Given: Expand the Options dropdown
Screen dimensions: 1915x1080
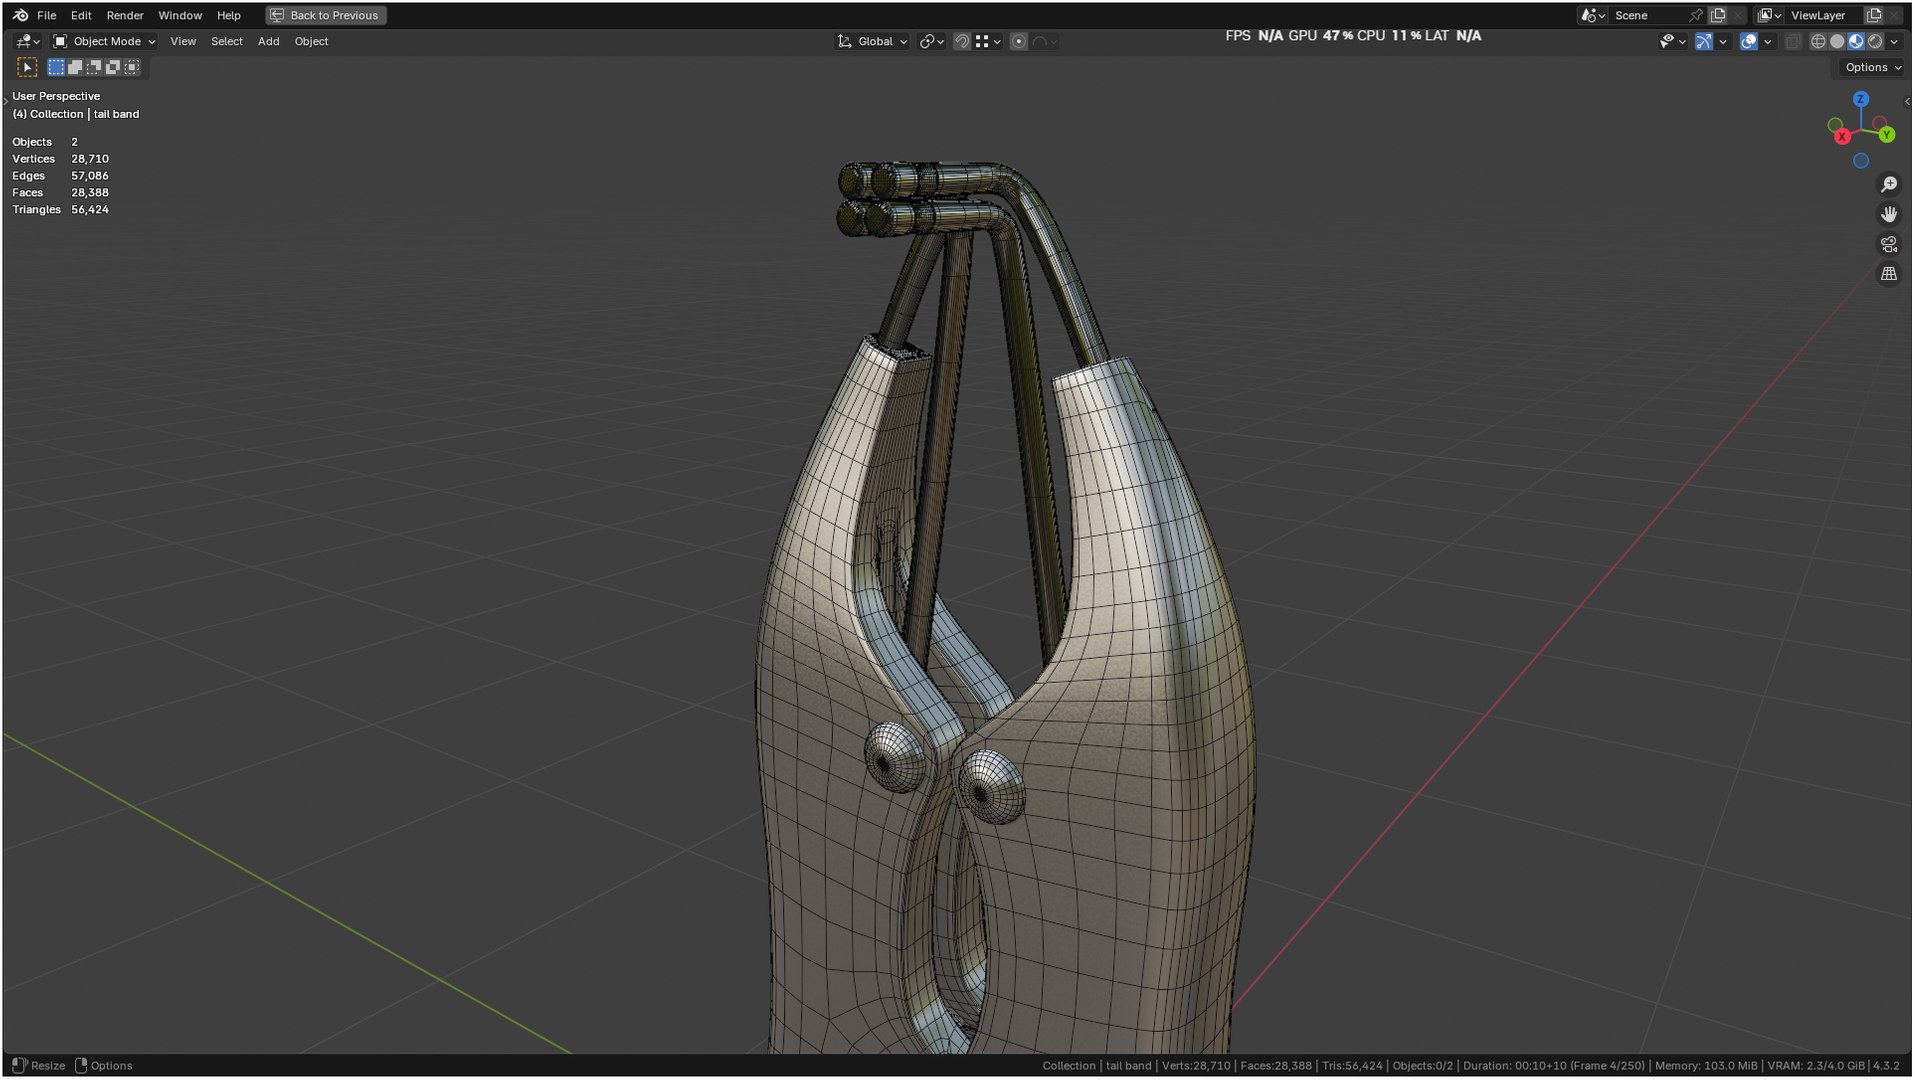Looking at the screenshot, I should coord(1872,67).
